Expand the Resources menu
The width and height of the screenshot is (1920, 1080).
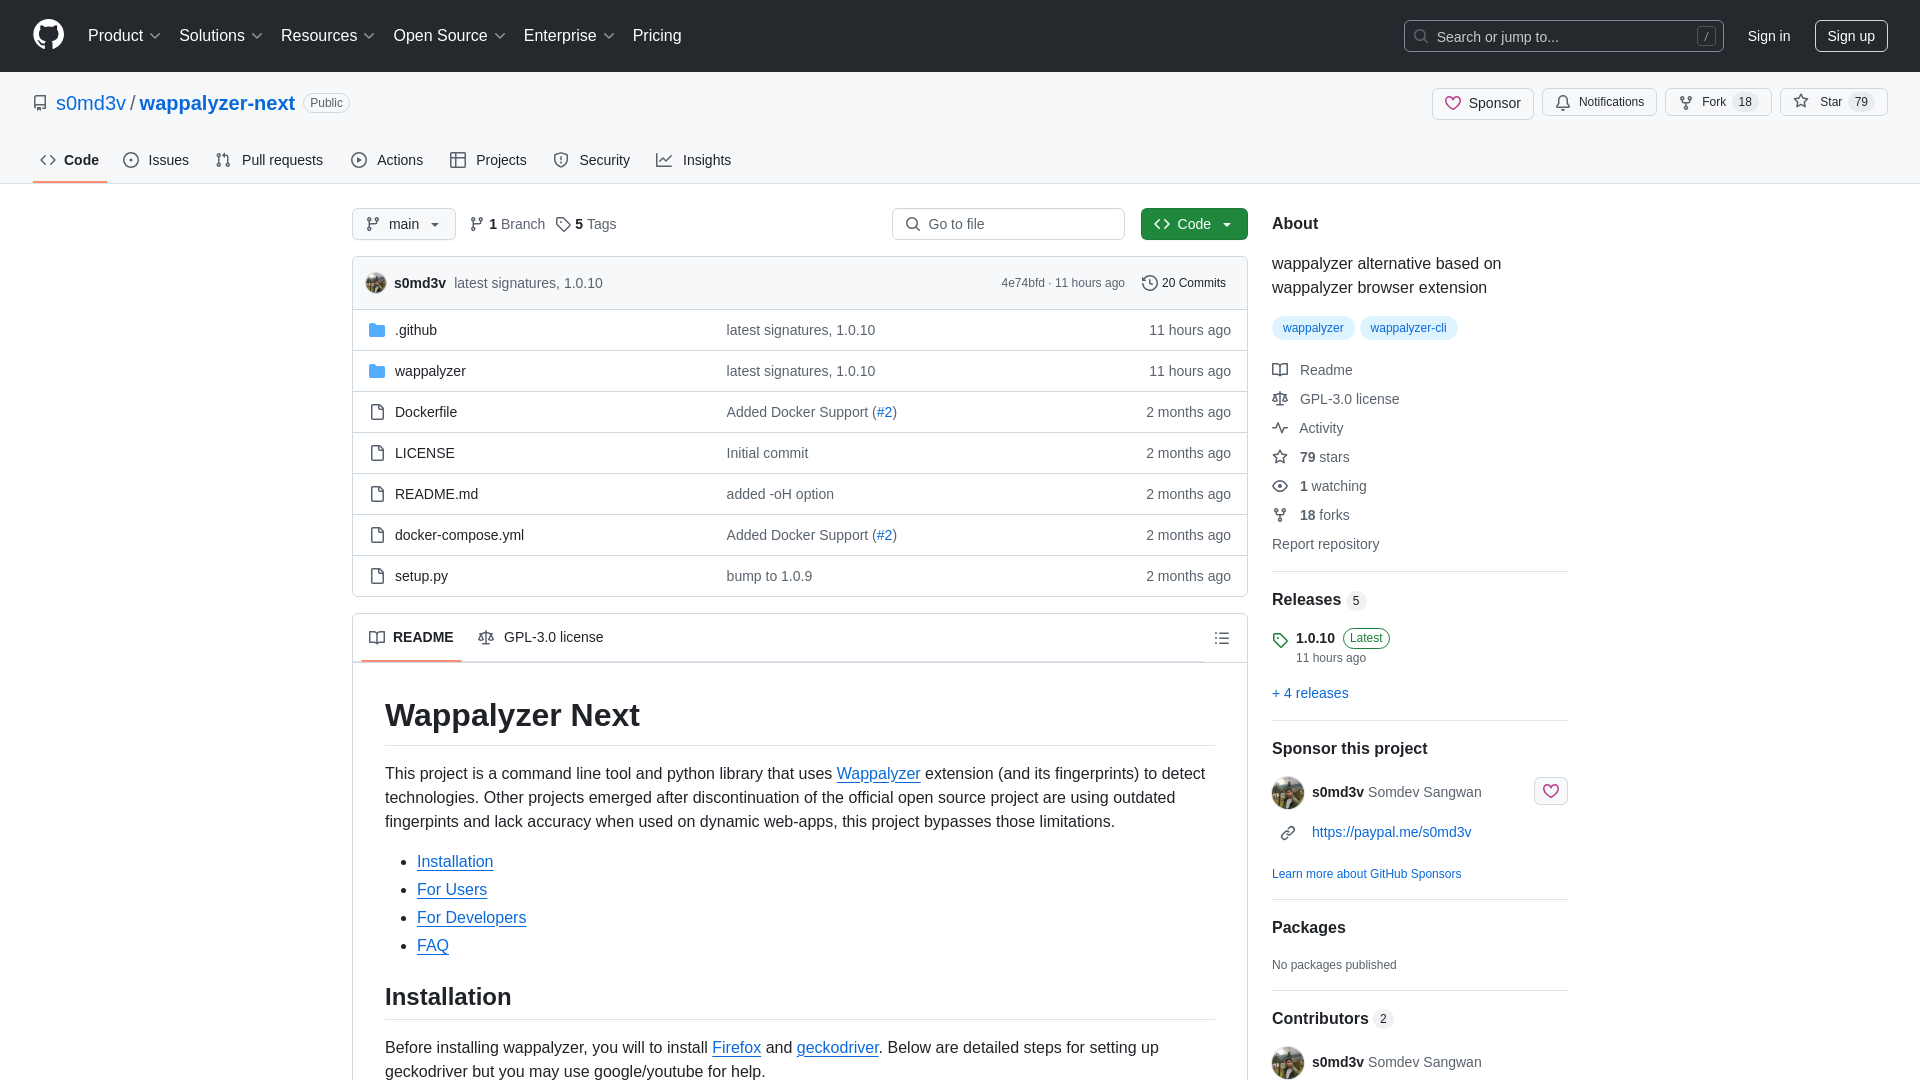(x=327, y=36)
